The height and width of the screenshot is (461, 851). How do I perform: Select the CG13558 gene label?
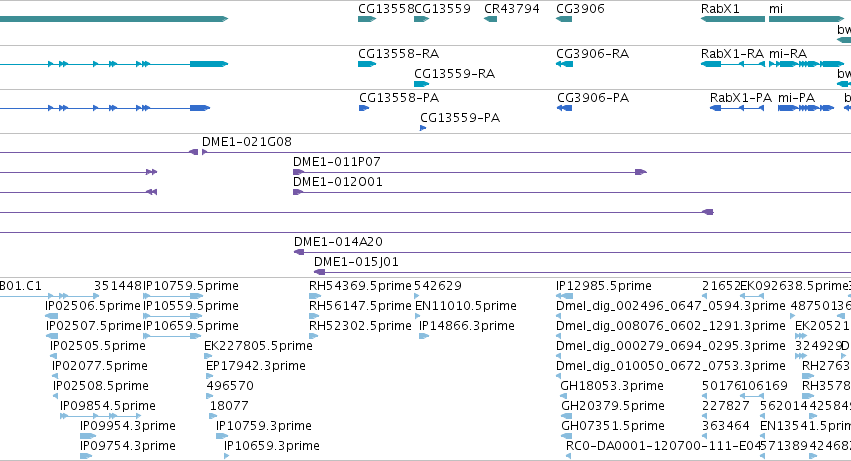coord(386,9)
